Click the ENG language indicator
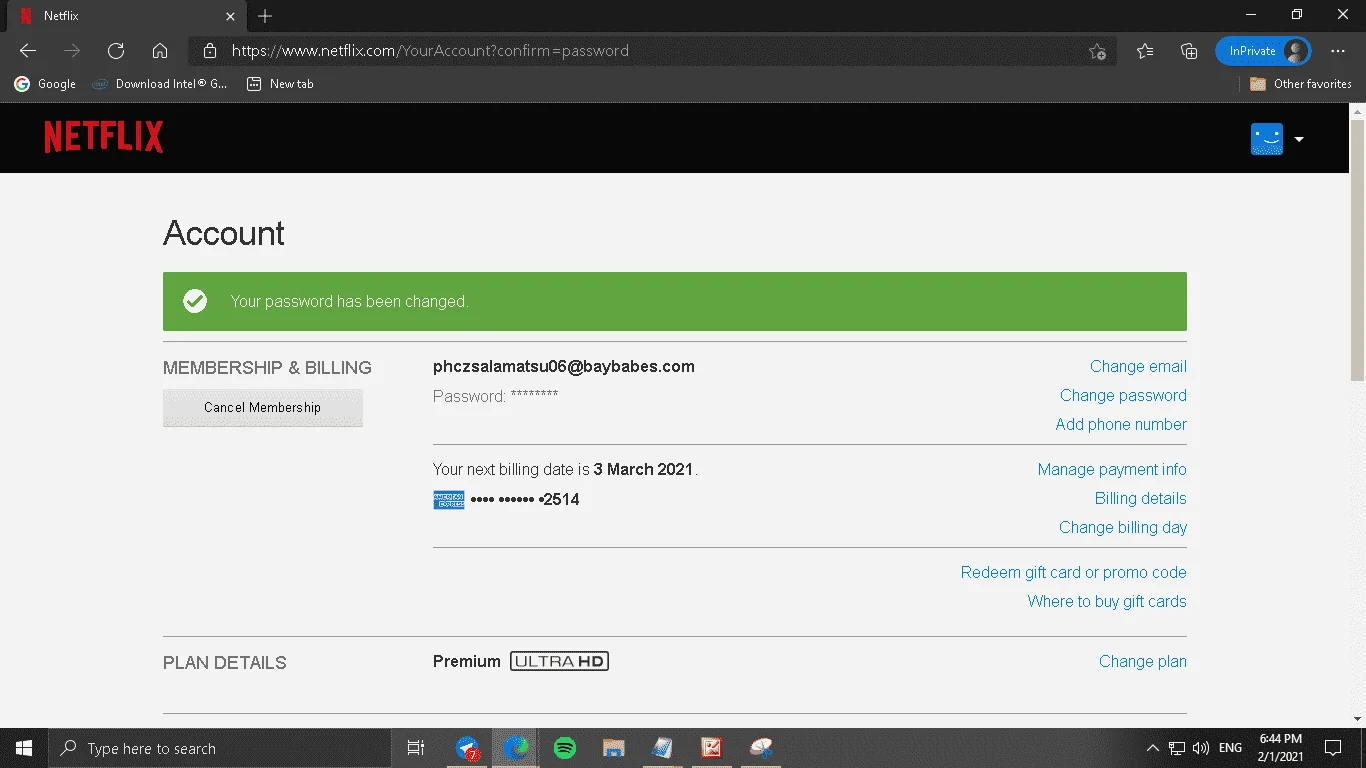This screenshot has height=768, width=1366. 1231,748
